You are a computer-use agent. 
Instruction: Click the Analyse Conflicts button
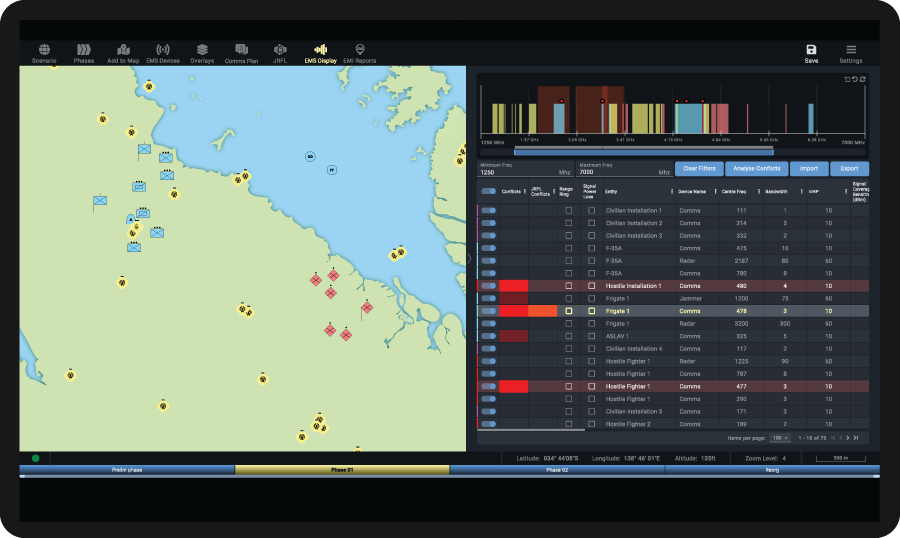coord(759,168)
